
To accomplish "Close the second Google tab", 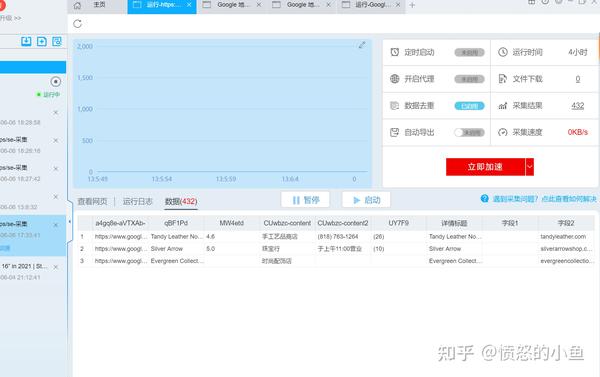I will (x=328, y=5).
